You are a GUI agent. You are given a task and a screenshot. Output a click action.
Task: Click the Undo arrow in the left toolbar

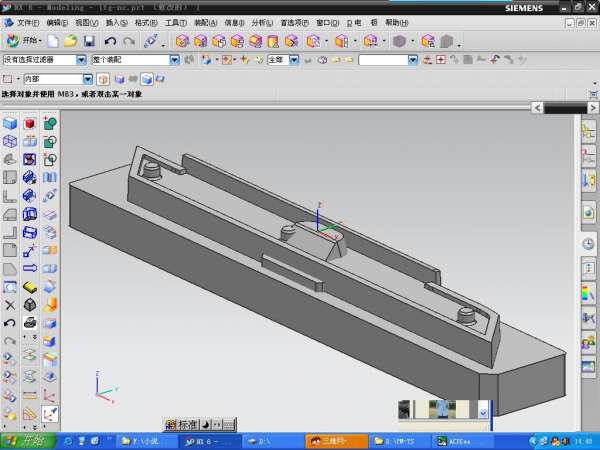pyautogui.click(x=10, y=323)
